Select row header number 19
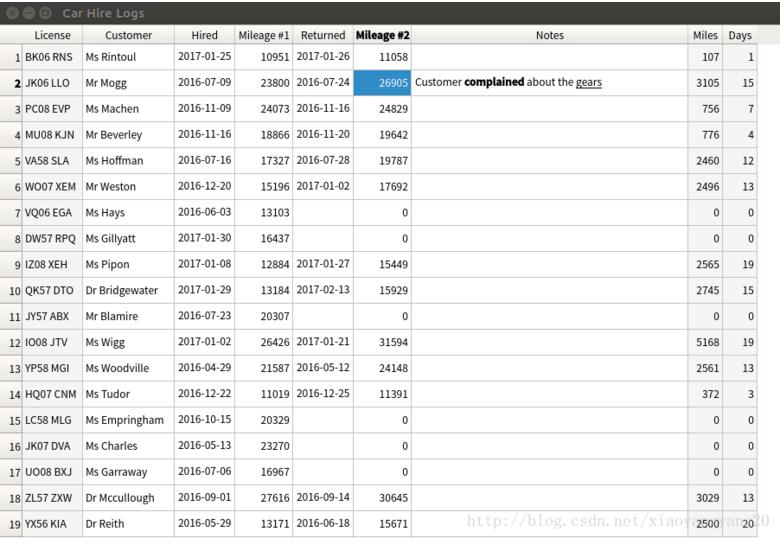The width and height of the screenshot is (780, 544). pos(11,524)
